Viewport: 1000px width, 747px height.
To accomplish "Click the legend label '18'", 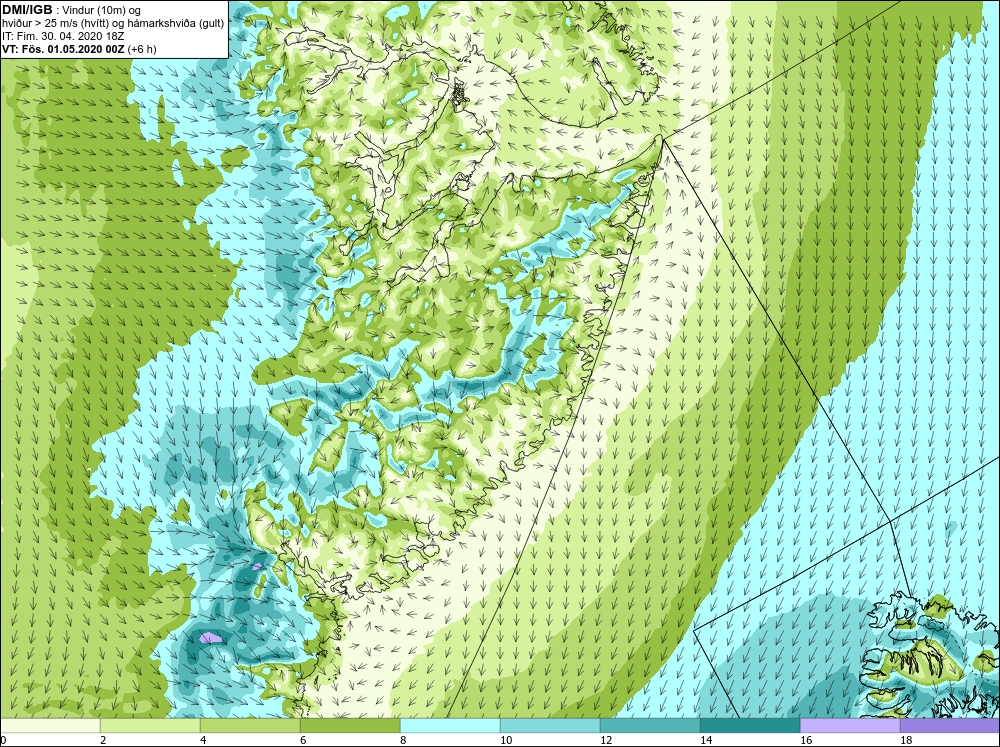I will (907, 740).
